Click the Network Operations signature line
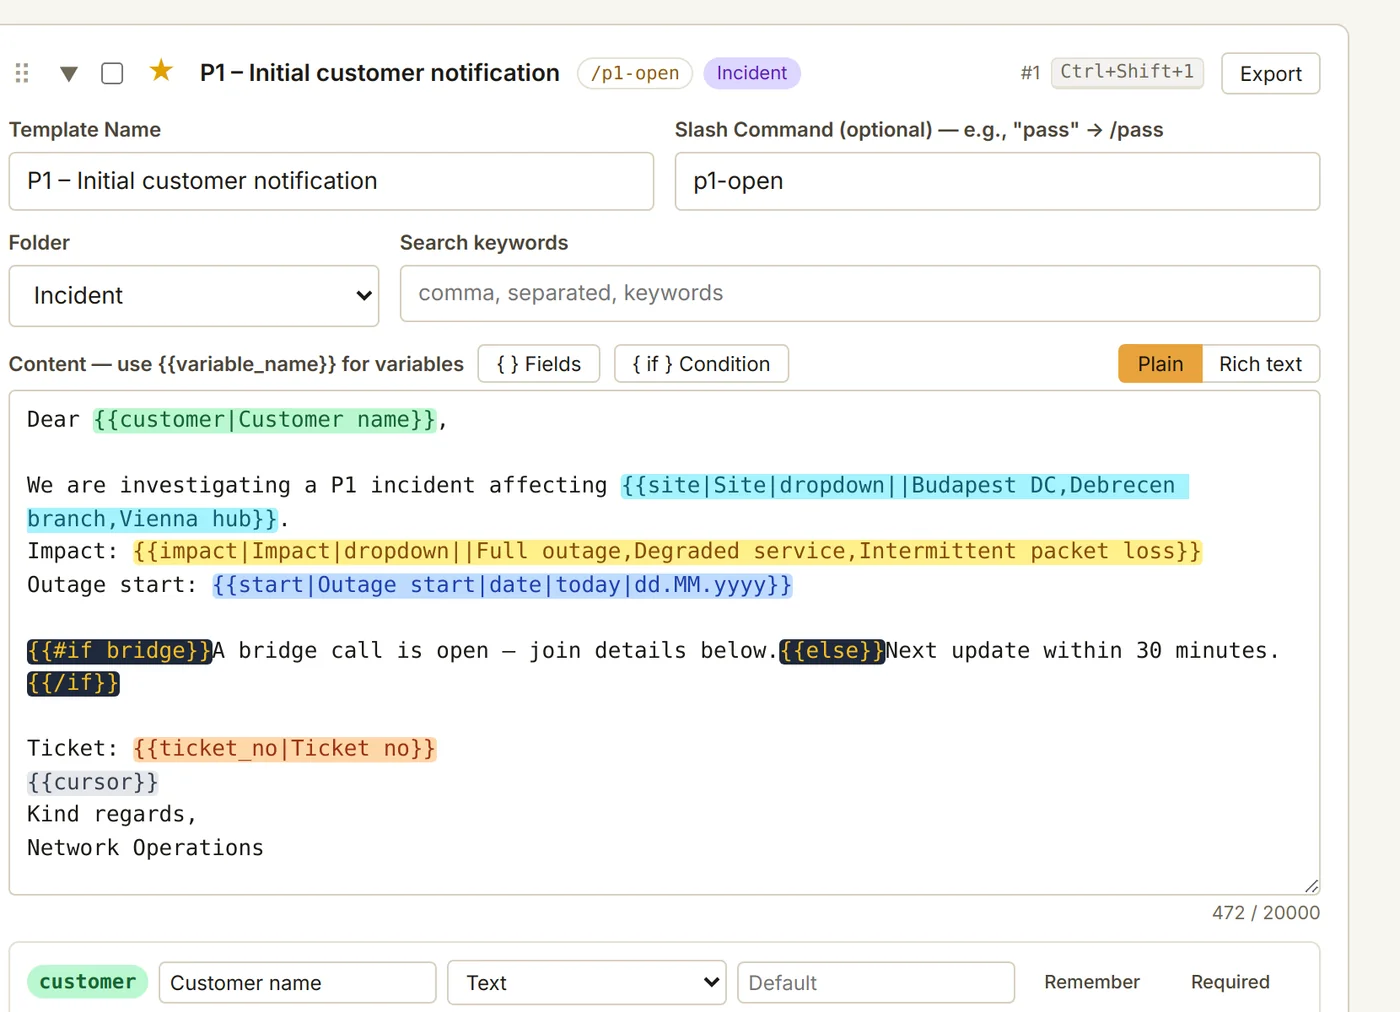The image size is (1400, 1012). click(x=145, y=848)
